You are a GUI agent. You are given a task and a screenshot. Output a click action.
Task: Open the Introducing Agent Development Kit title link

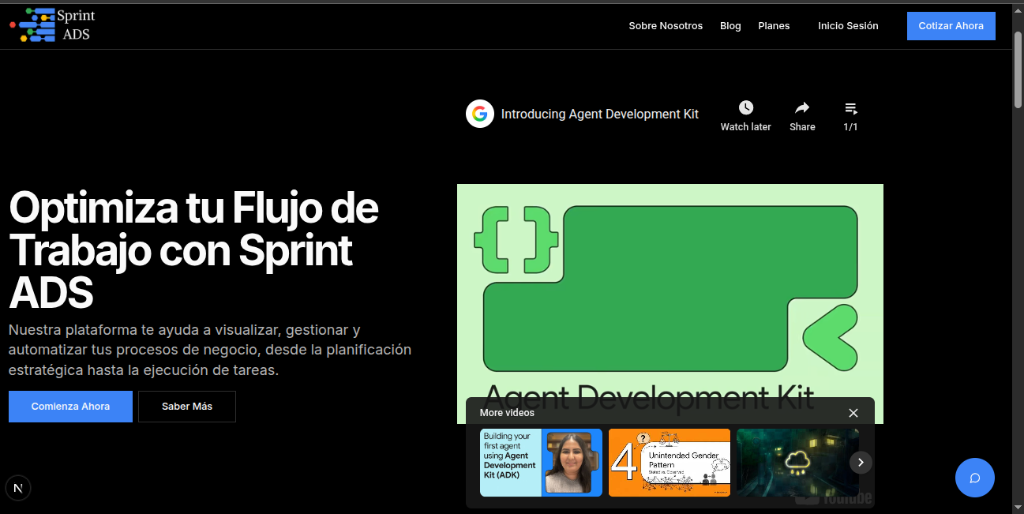click(x=600, y=114)
